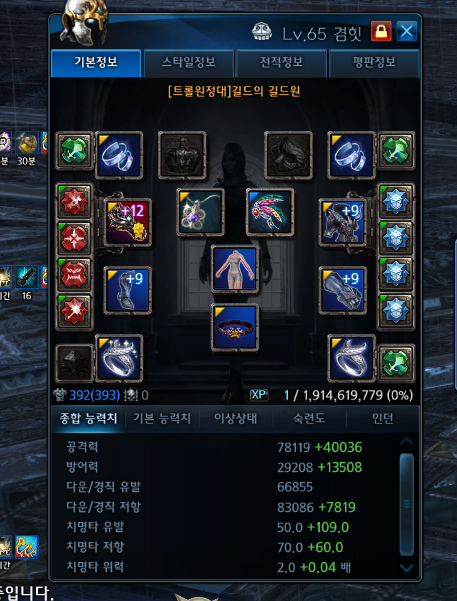The height and width of the screenshot is (601, 457).
Task: Open the 전적정보 tab
Action: 281,62
